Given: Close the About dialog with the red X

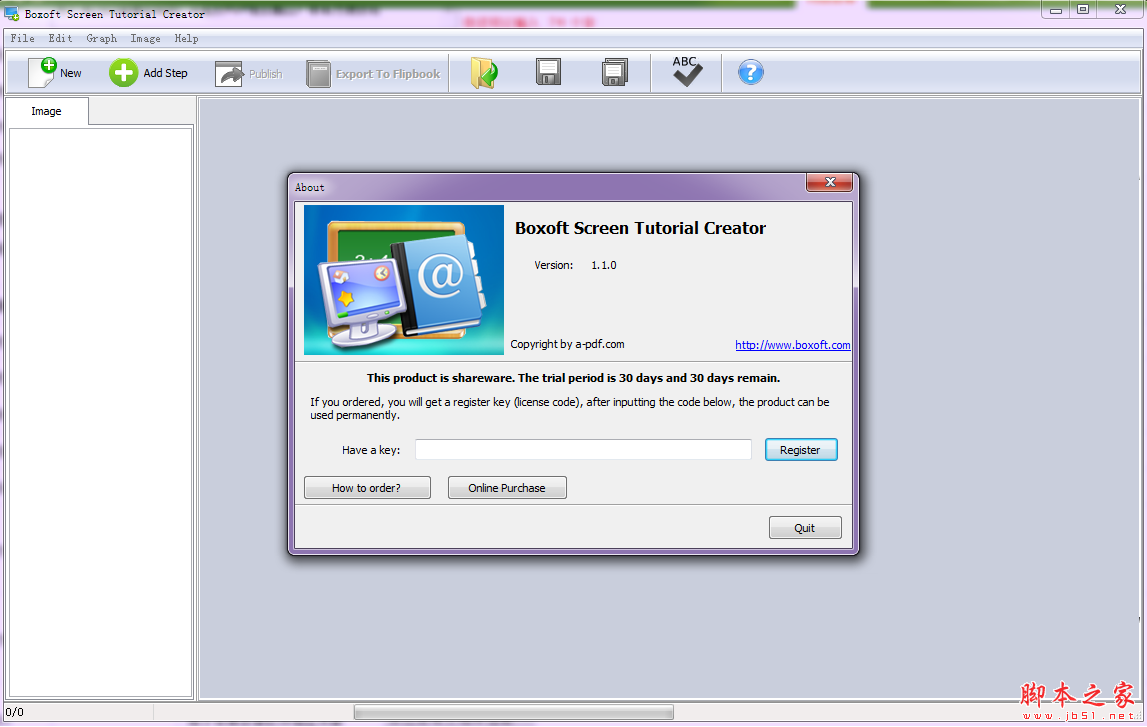Looking at the screenshot, I should (830, 182).
